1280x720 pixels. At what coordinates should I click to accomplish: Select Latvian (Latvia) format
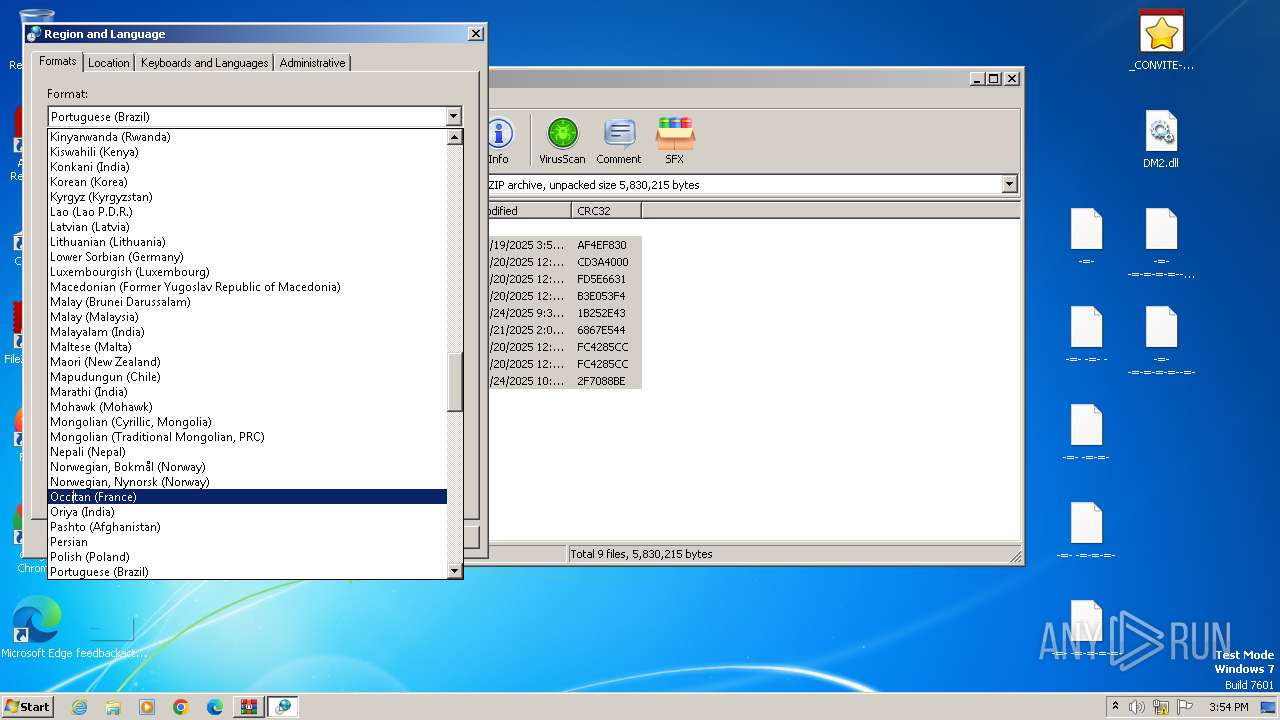click(x=247, y=227)
